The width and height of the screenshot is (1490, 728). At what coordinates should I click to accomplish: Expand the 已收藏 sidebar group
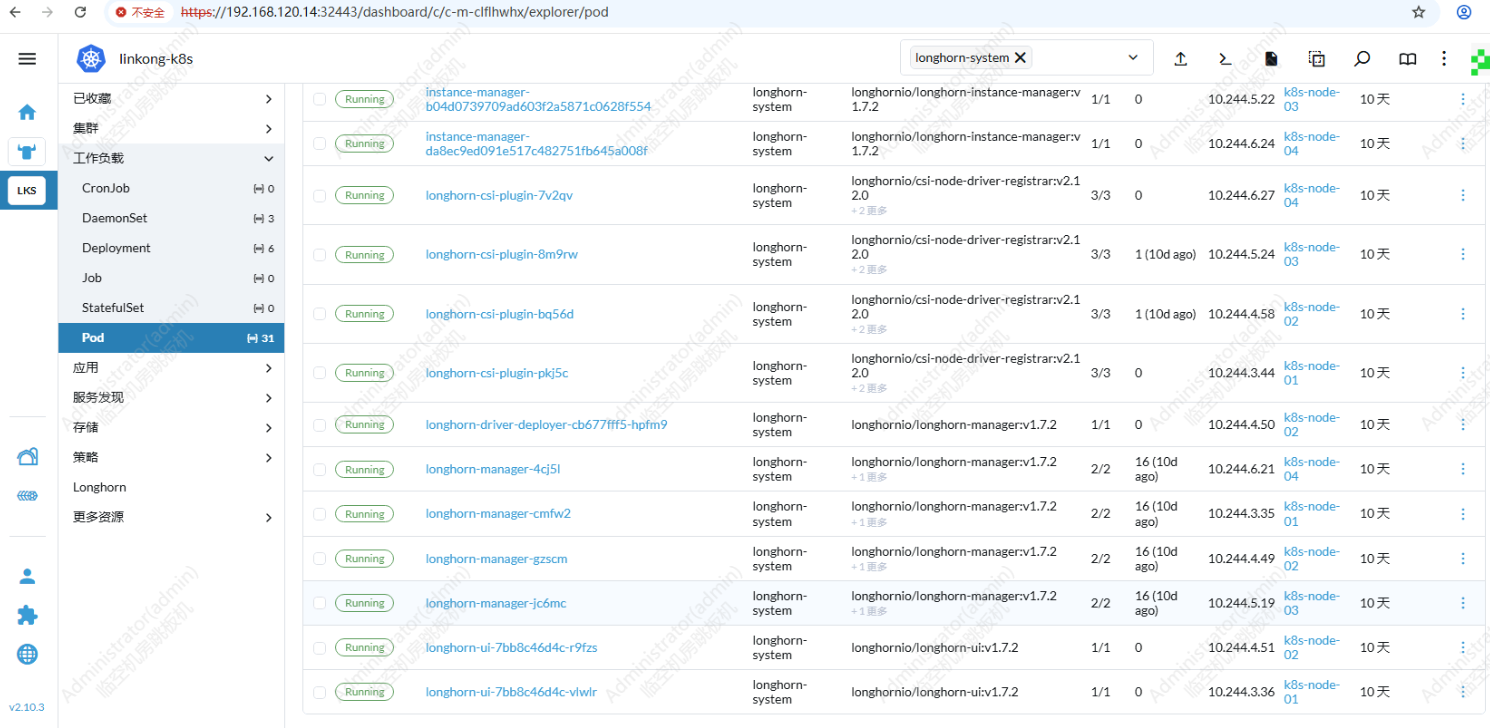(268, 99)
